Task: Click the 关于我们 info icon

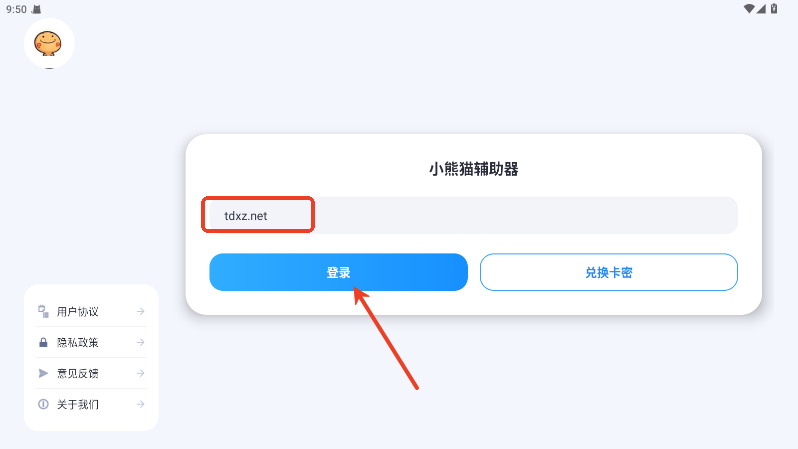Action: click(43, 404)
